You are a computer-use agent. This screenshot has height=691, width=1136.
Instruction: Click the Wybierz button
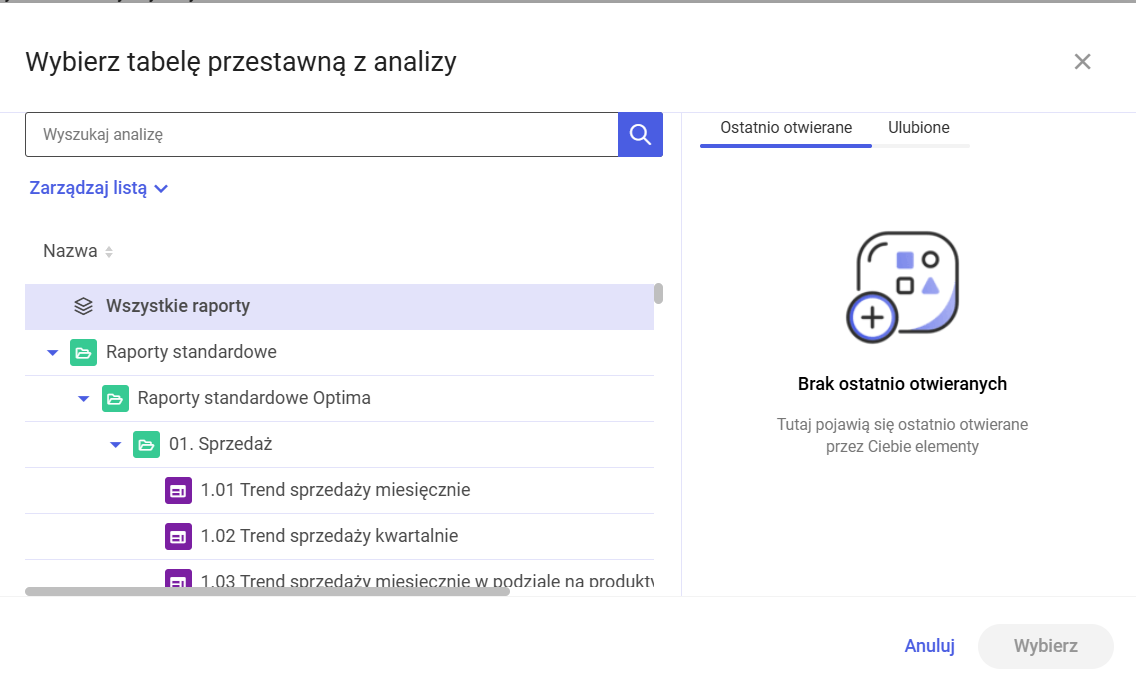1045,646
